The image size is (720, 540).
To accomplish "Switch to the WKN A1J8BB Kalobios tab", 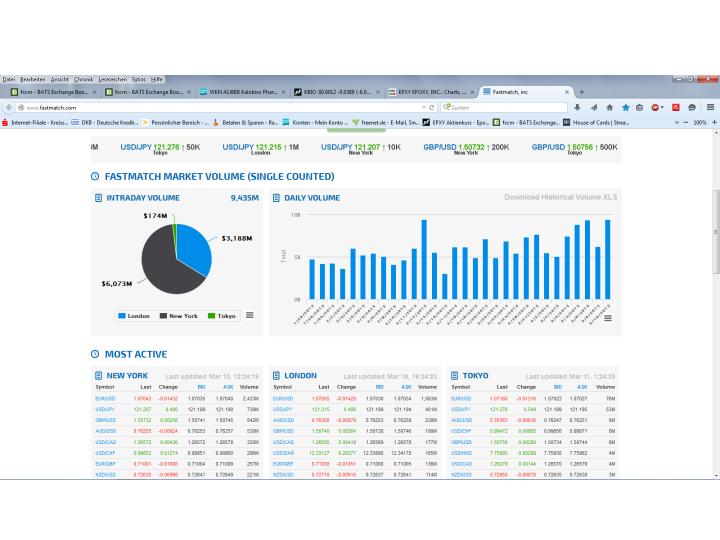I will point(241,91).
